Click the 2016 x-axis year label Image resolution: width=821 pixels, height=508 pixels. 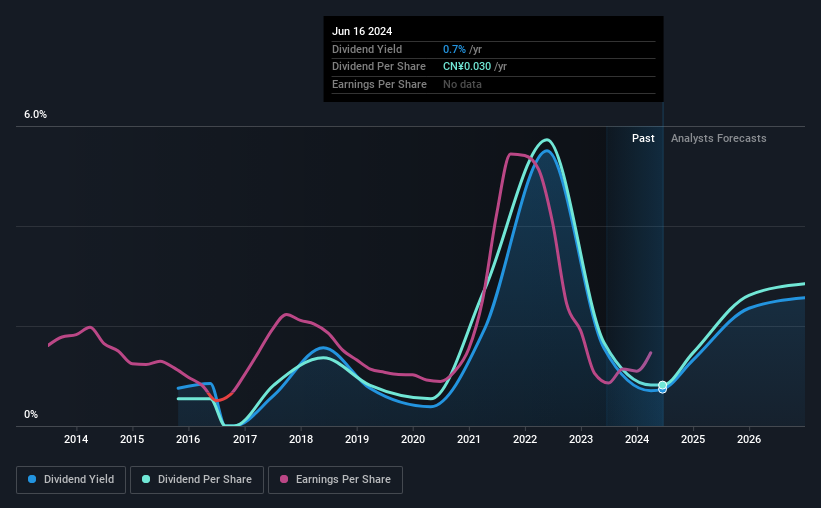coord(188,439)
